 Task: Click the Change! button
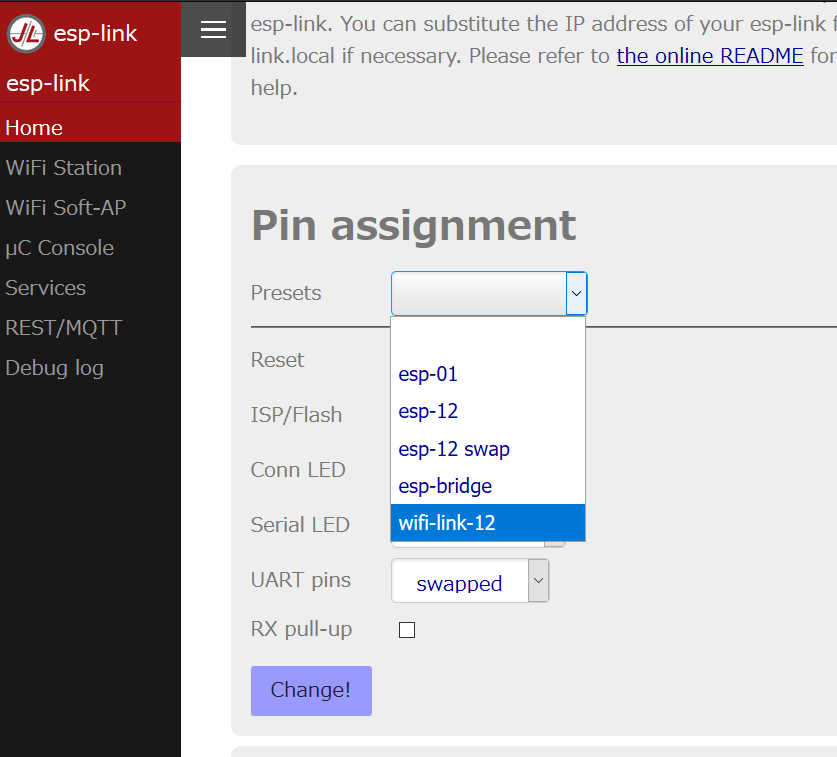pos(311,690)
